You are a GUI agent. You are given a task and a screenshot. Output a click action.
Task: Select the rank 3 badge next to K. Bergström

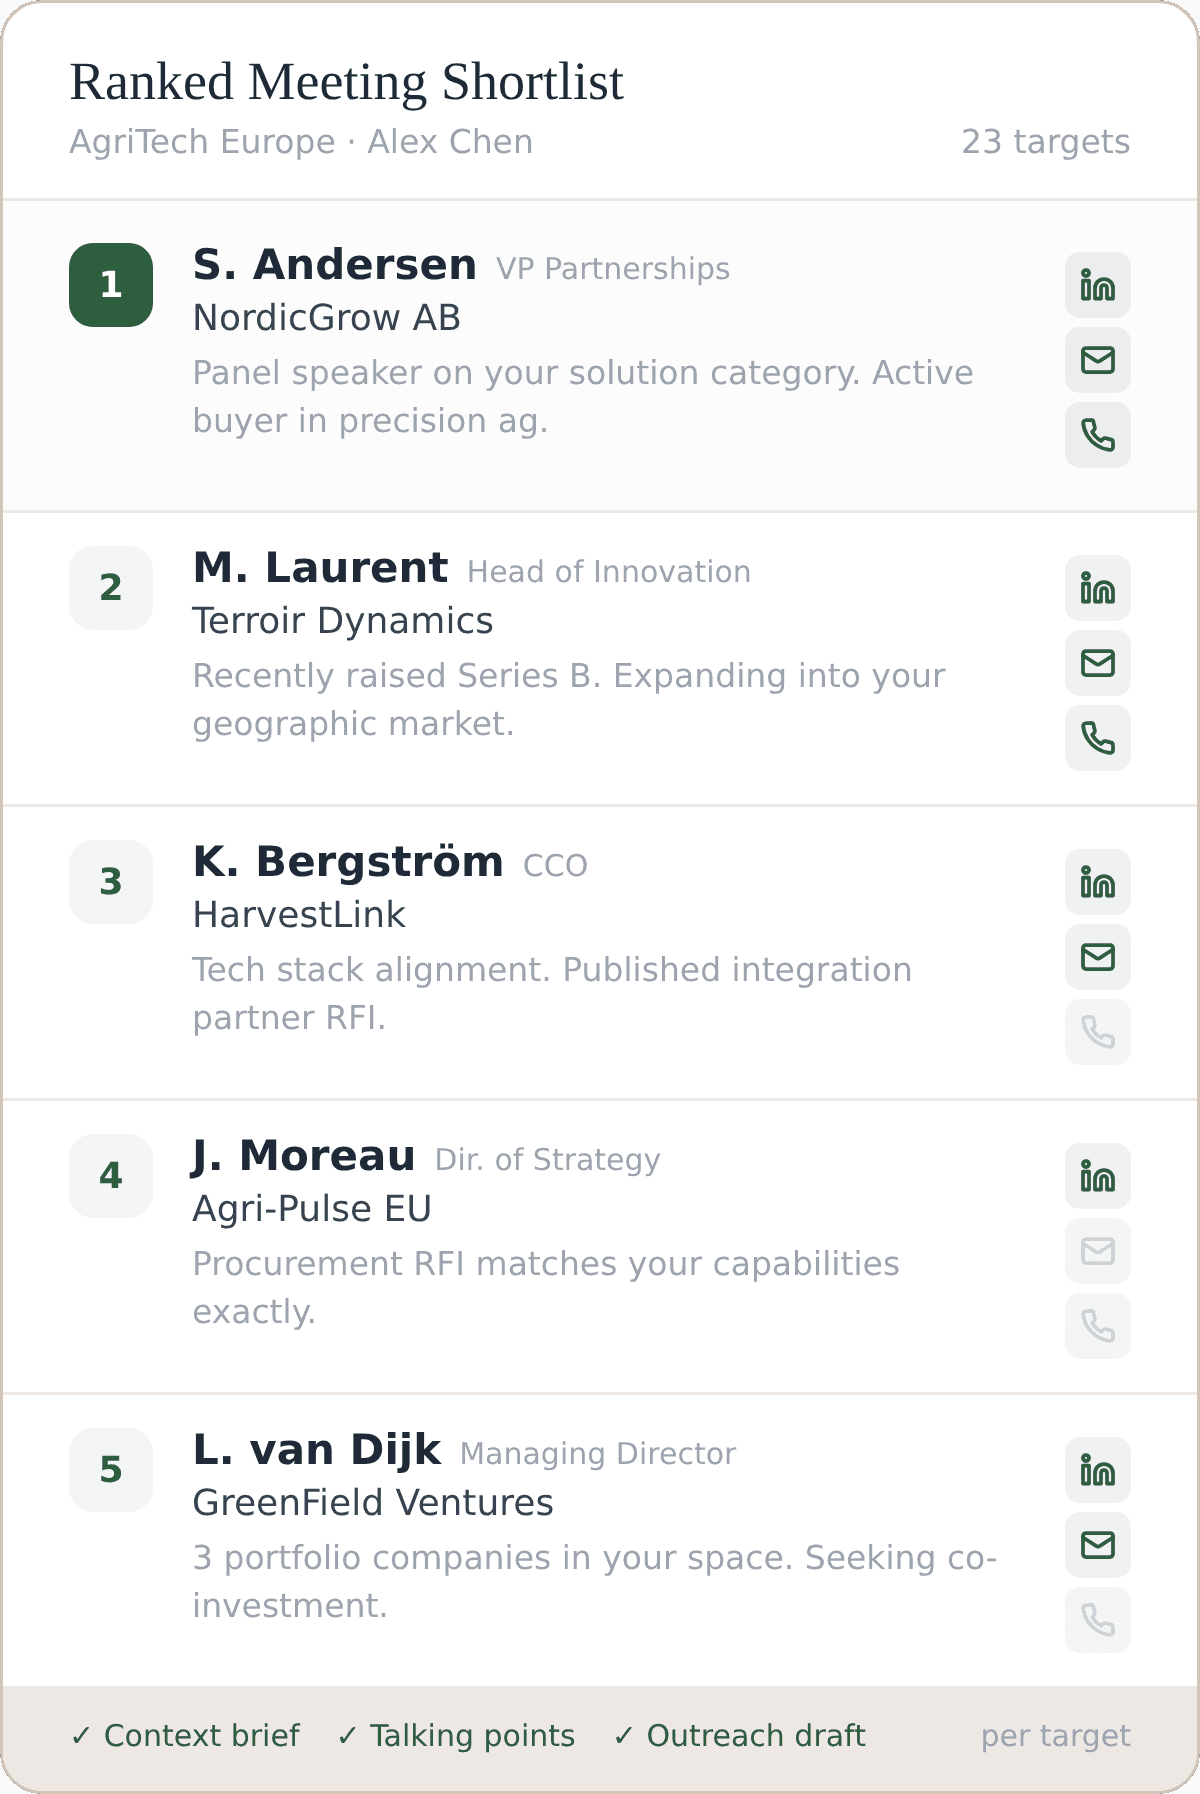[110, 882]
